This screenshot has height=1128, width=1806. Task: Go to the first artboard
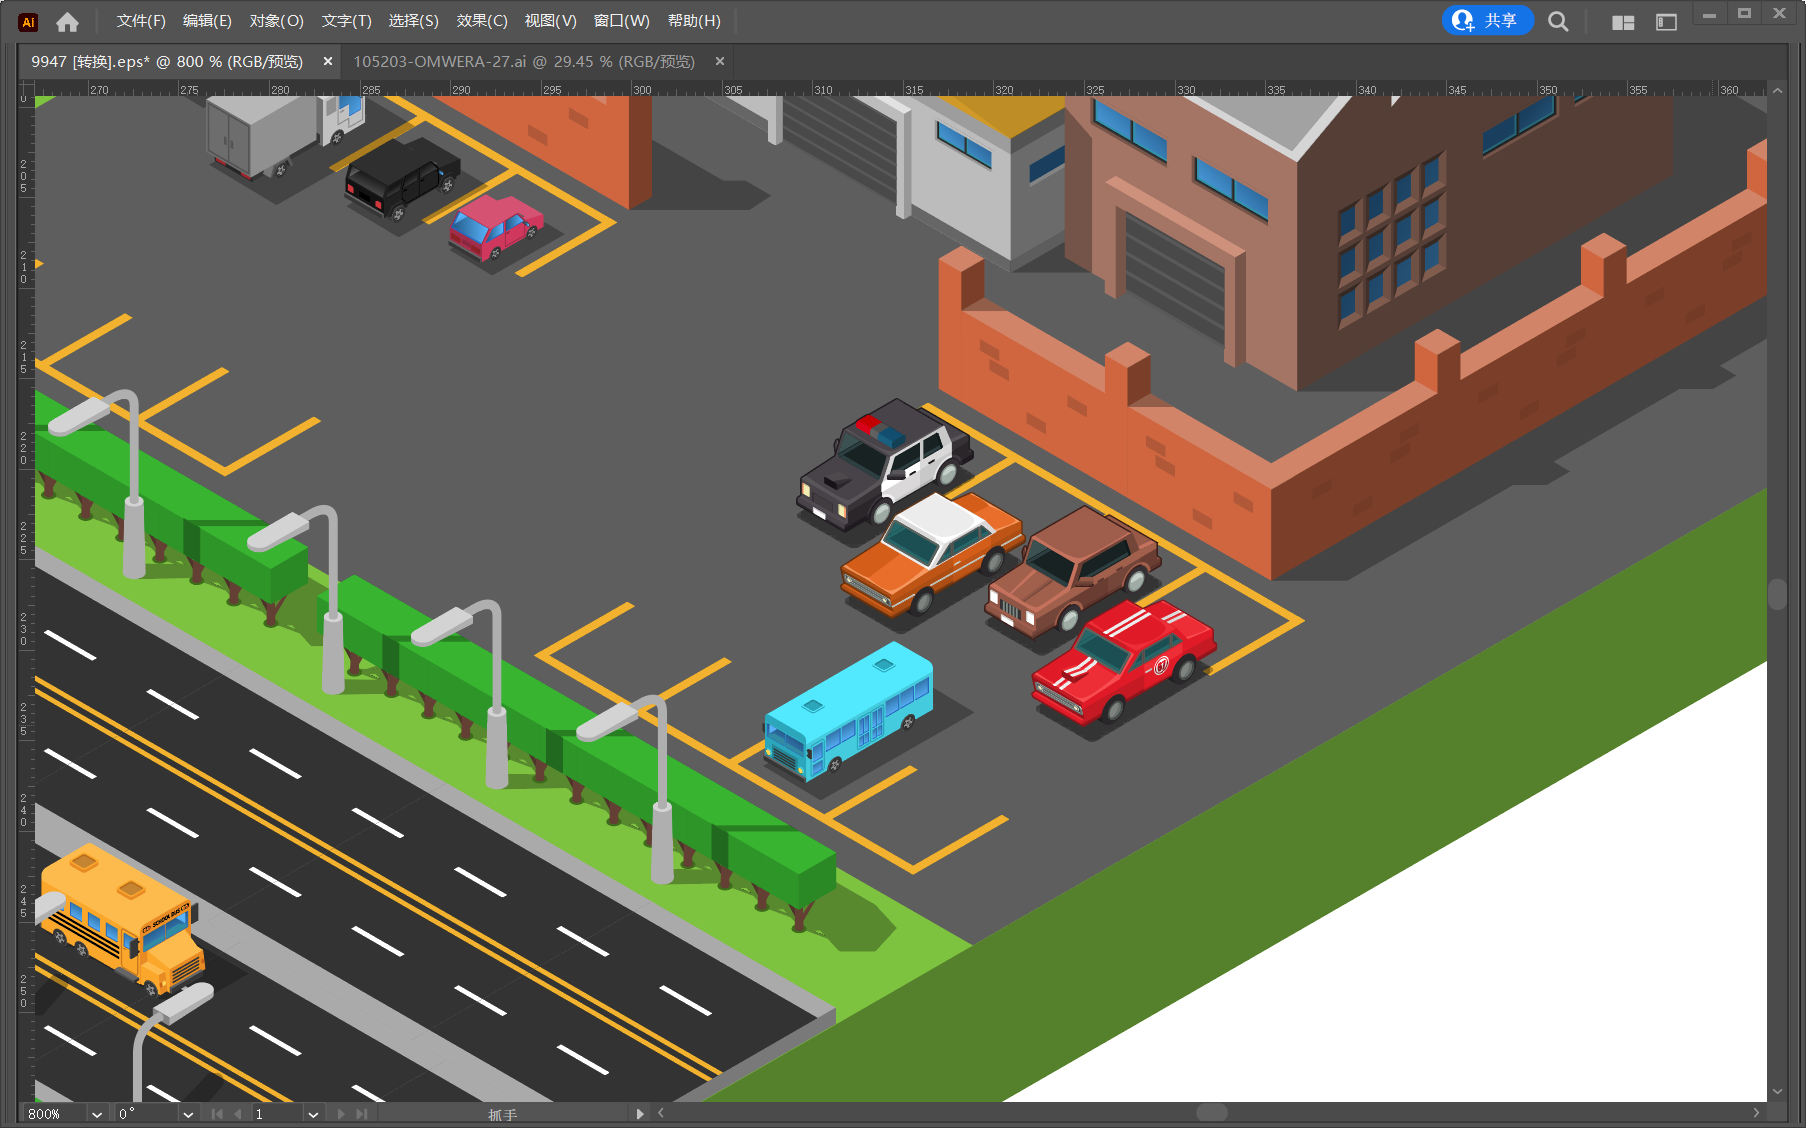coord(217,1114)
